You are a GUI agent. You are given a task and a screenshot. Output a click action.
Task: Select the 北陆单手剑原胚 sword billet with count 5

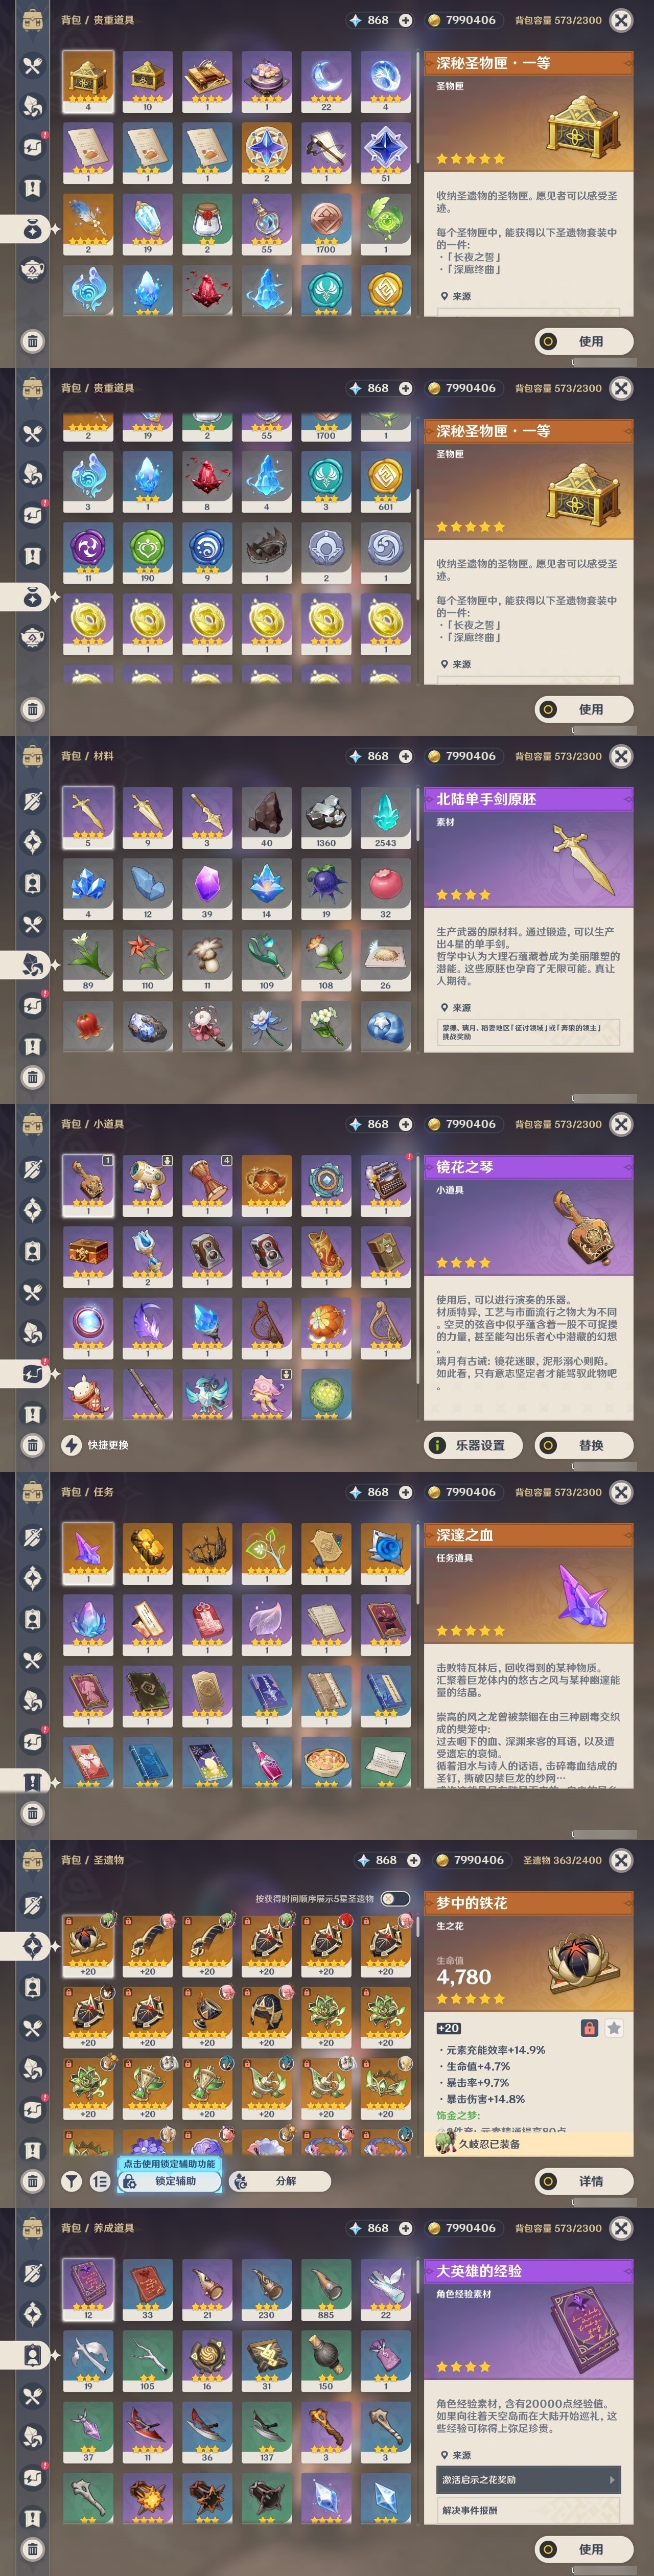coord(87,816)
